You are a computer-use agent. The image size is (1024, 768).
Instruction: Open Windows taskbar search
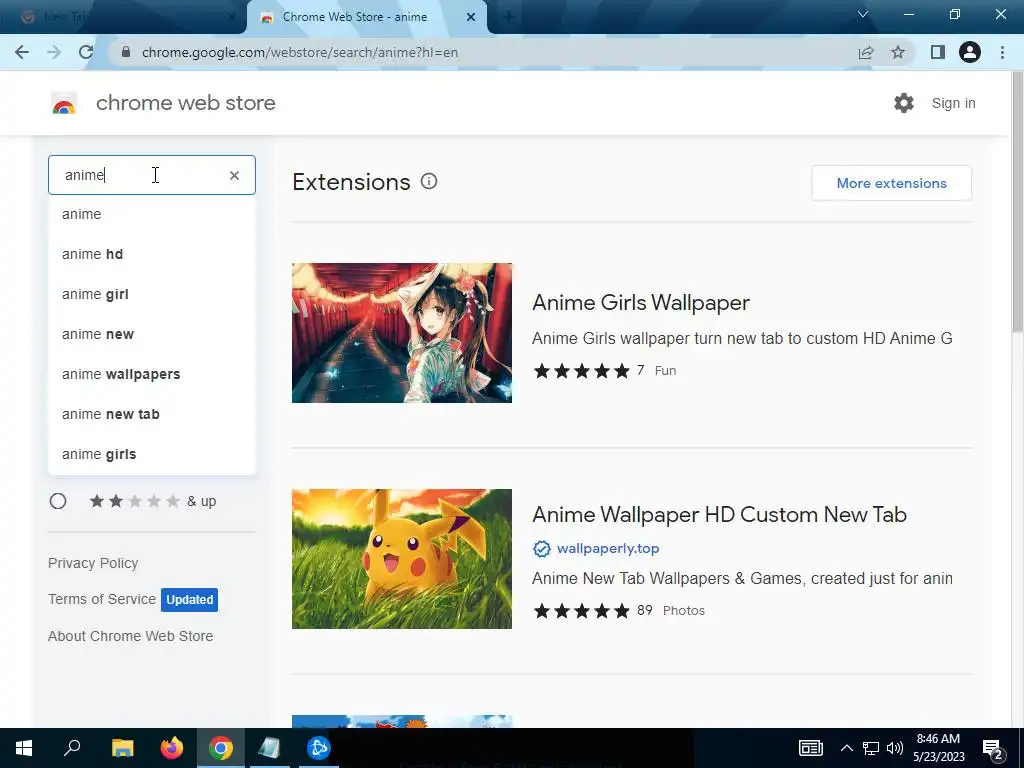72,748
